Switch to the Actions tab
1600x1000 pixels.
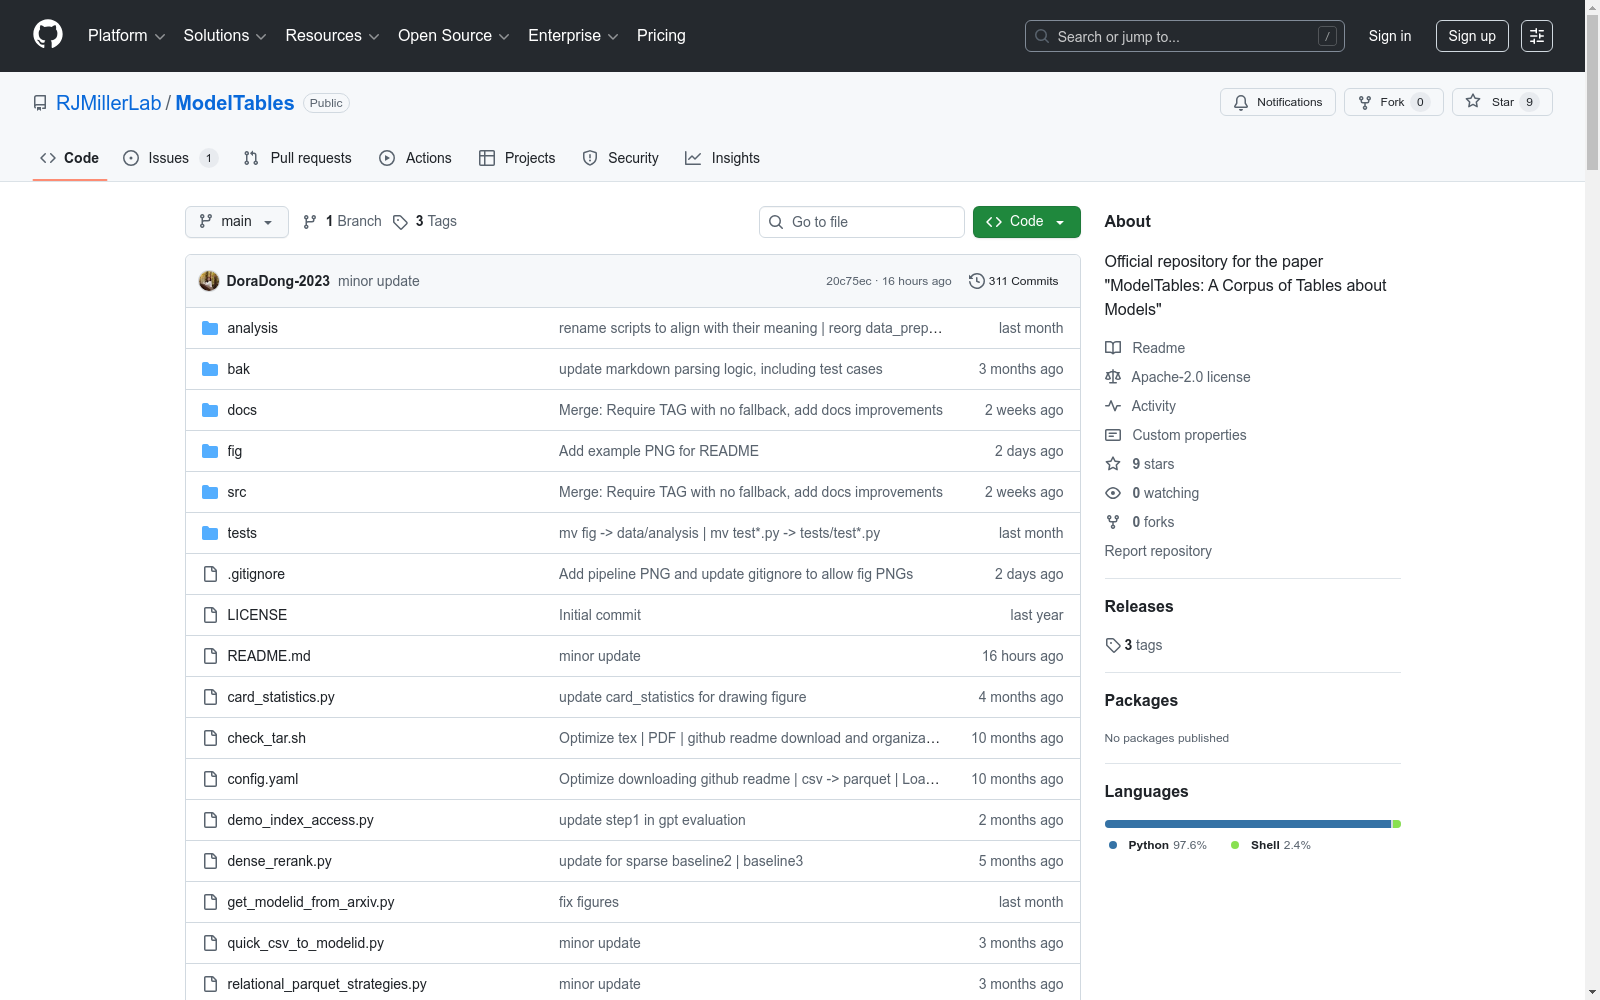pyautogui.click(x=416, y=158)
